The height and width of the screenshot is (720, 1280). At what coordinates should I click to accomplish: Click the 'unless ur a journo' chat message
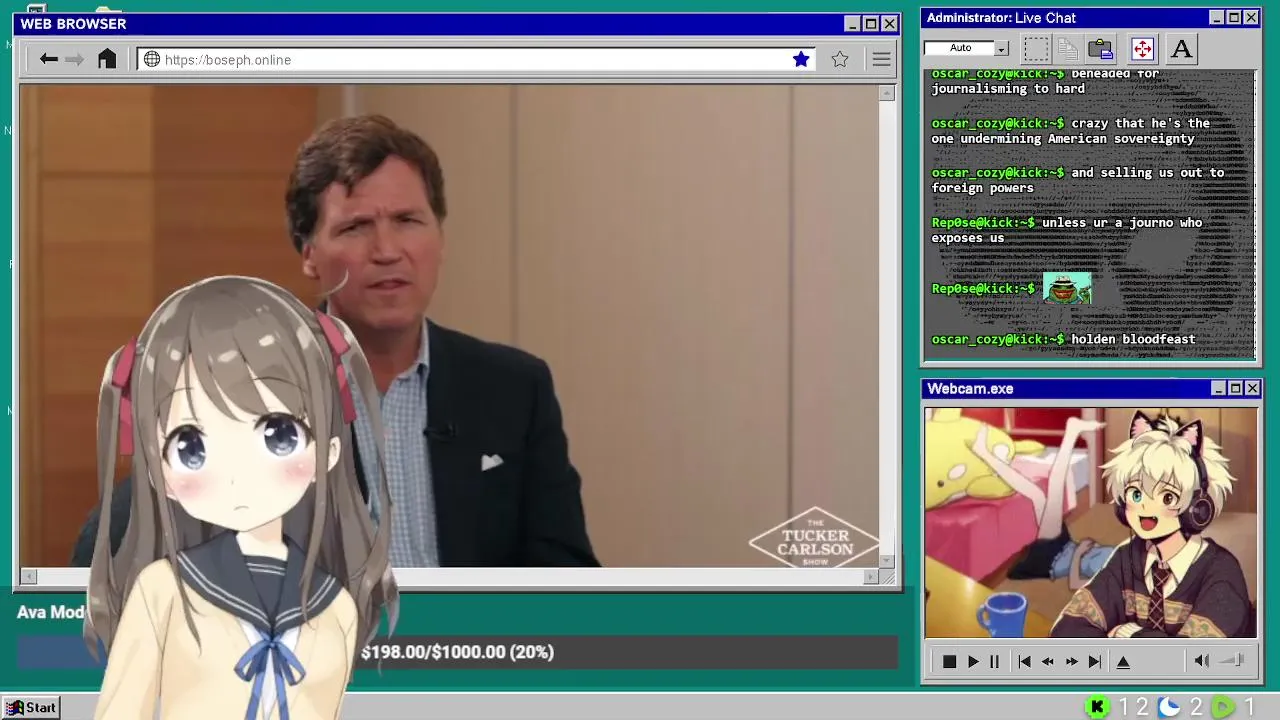1067,230
